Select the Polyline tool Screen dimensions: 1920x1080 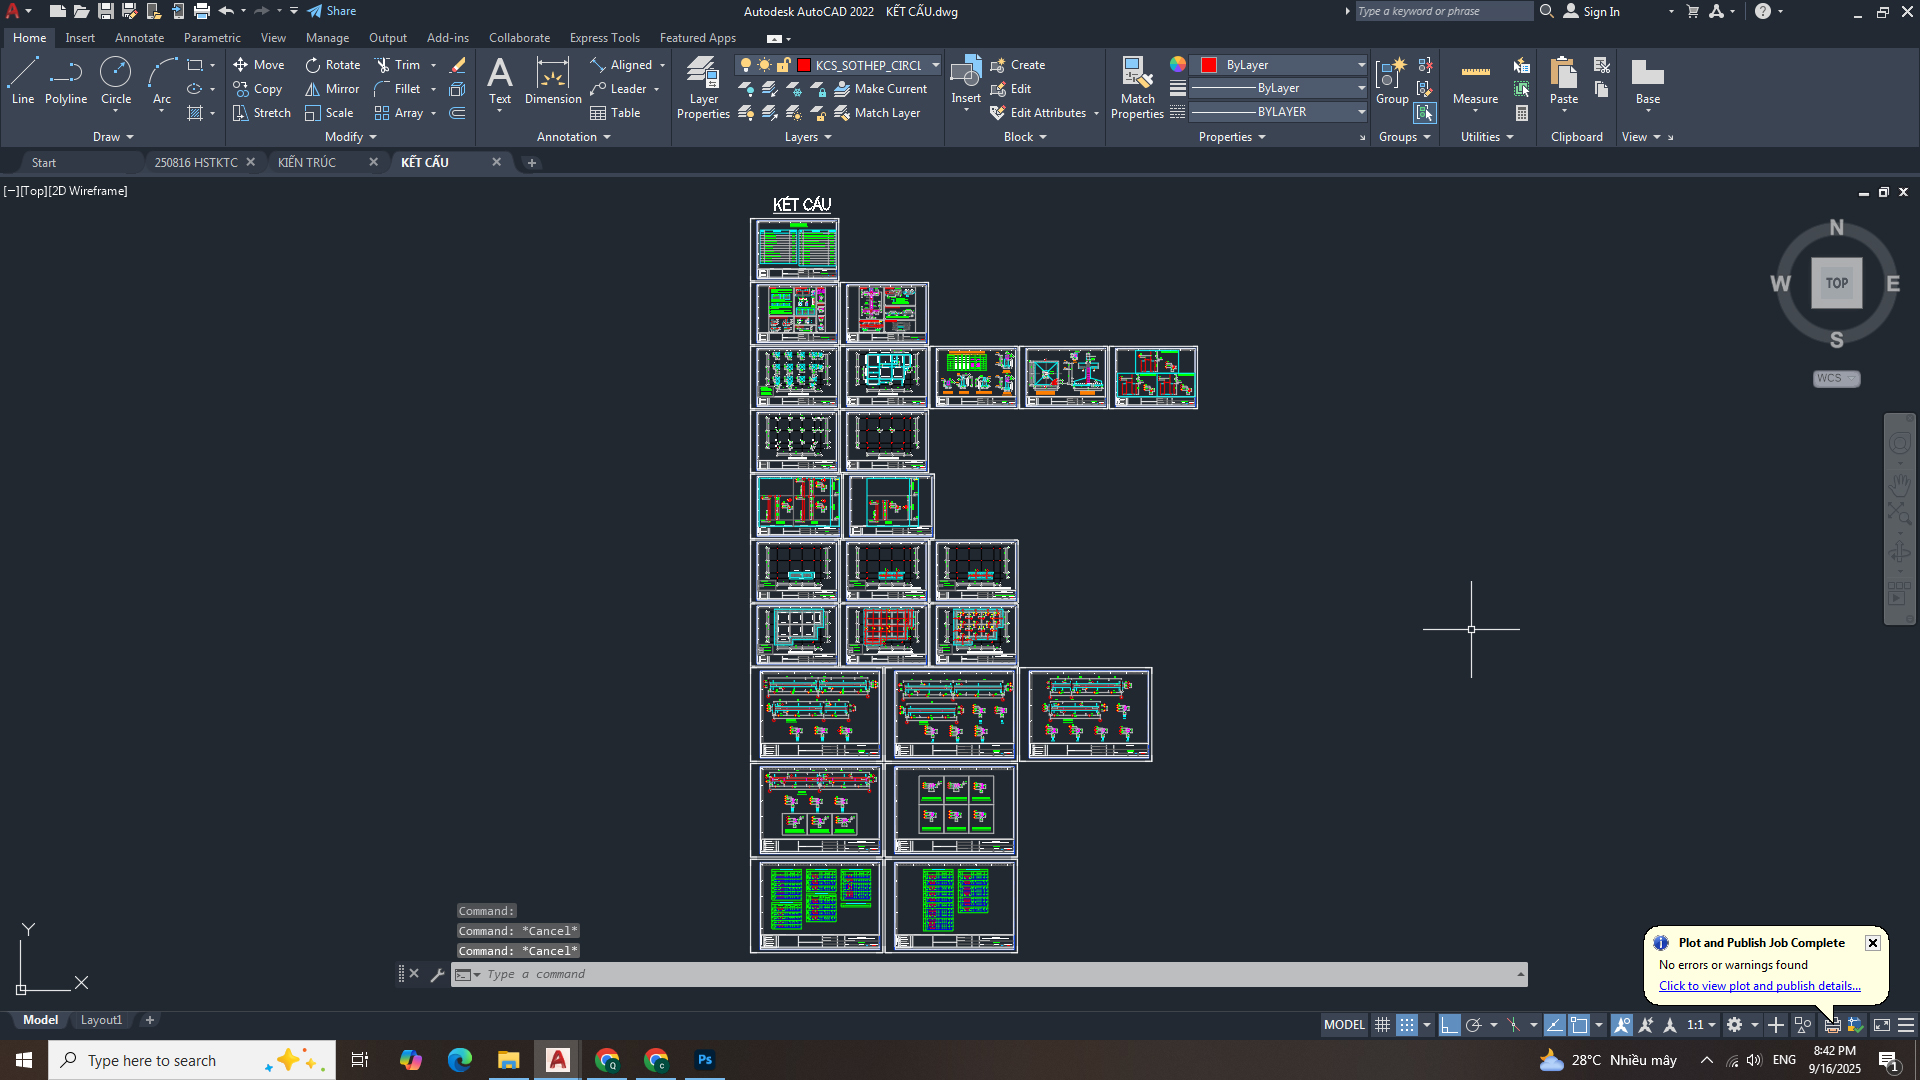pos(66,80)
